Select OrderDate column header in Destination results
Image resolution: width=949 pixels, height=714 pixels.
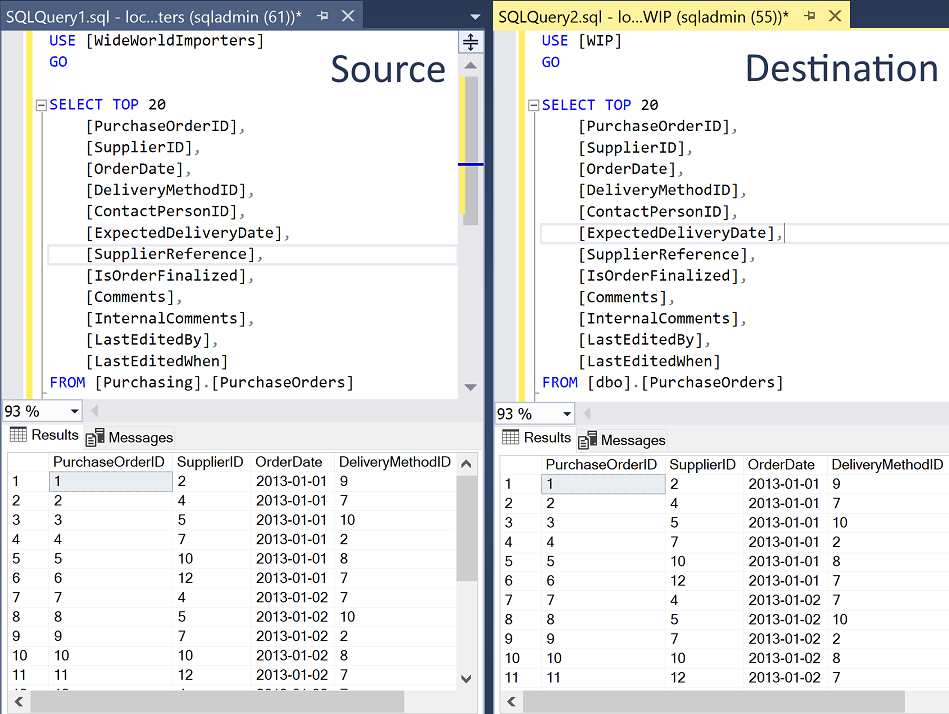coord(785,465)
